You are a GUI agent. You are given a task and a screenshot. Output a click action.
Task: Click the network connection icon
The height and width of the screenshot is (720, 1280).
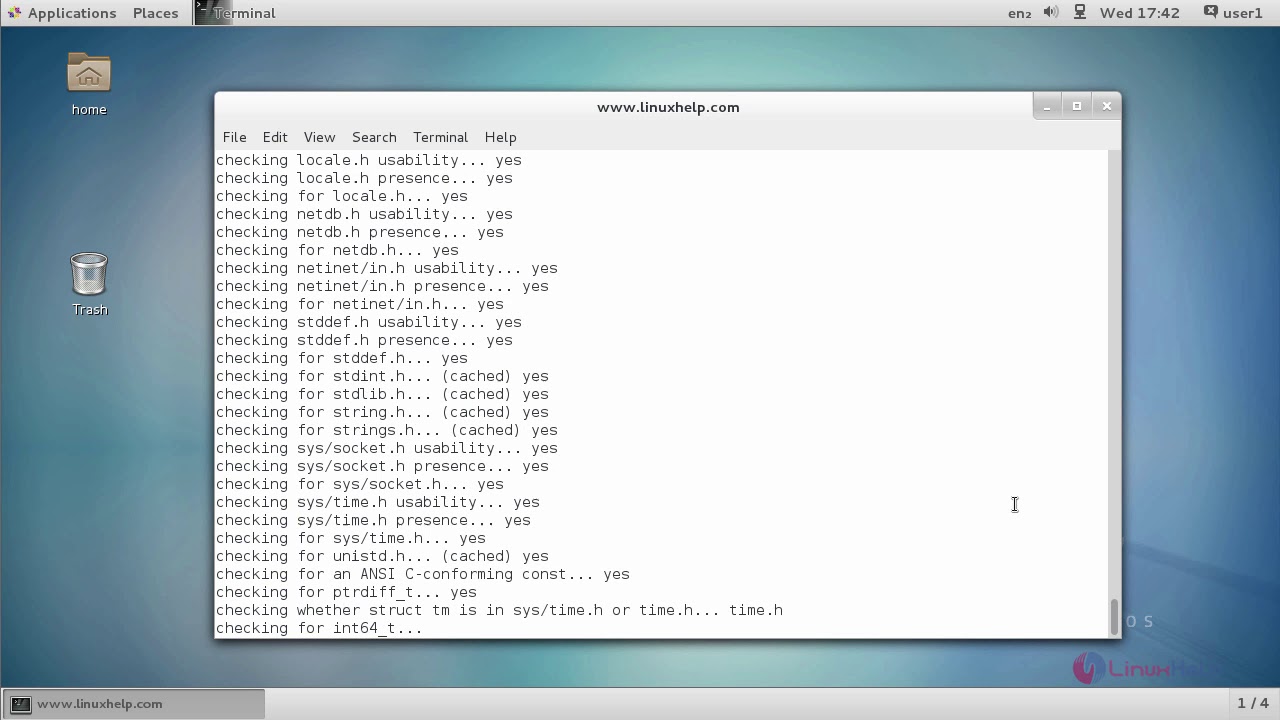click(x=1080, y=13)
